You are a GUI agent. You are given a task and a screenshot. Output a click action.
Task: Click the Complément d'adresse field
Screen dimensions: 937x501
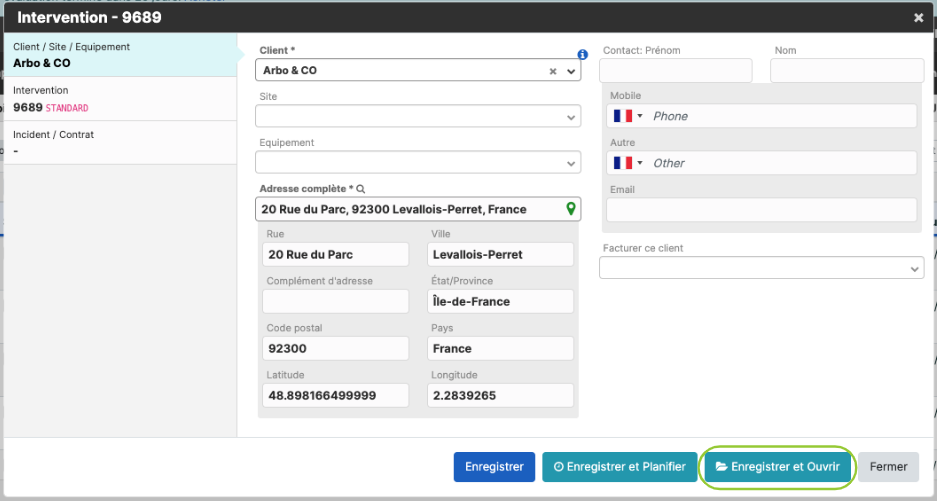point(335,301)
